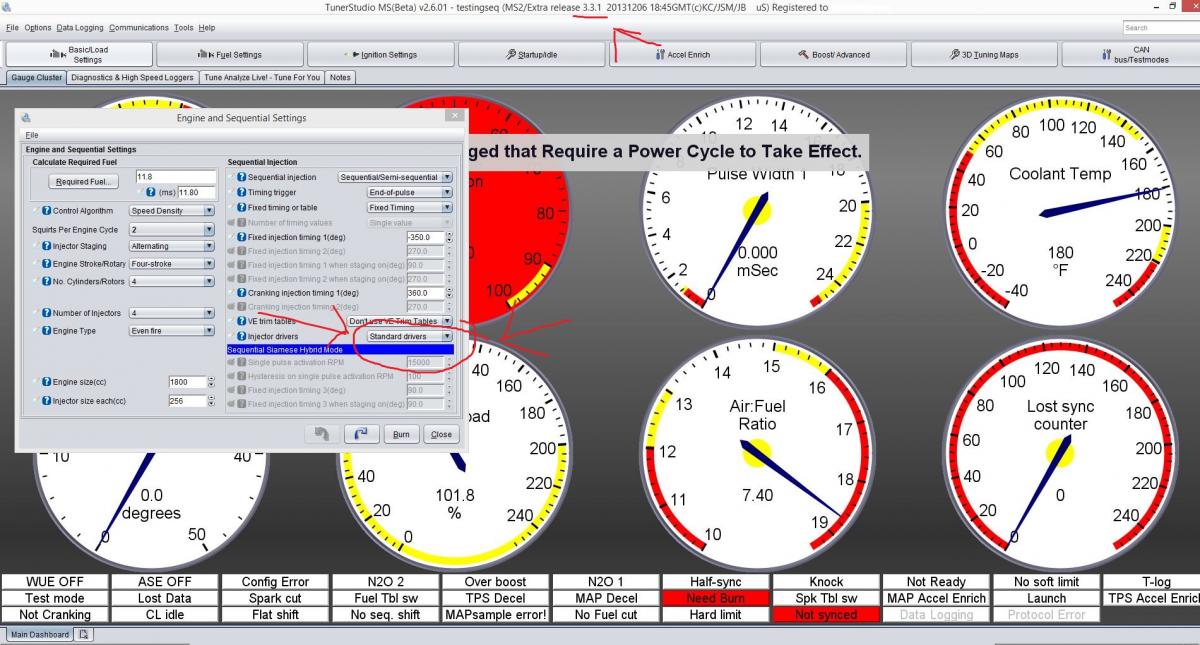Click the Required Fuel 11.8 input field
Viewport: 1200px width, 645px height.
pos(175,177)
